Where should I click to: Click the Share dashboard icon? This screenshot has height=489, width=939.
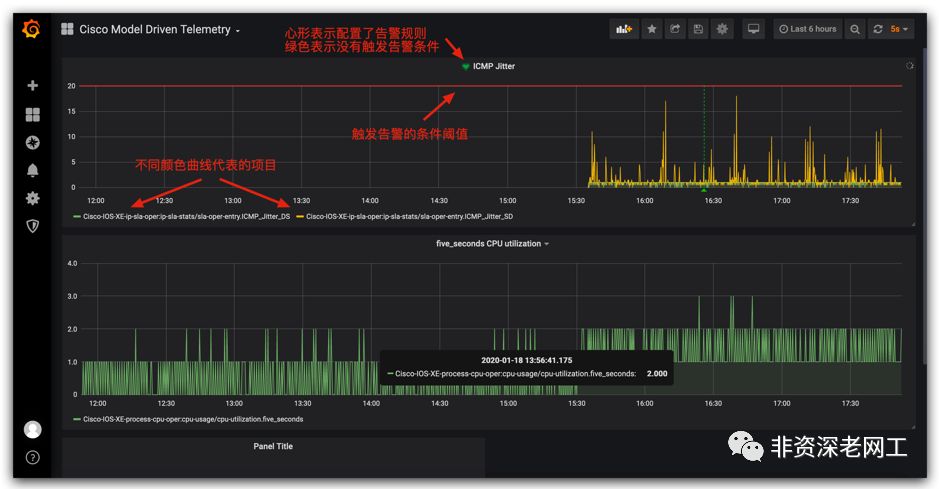point(675,29)
